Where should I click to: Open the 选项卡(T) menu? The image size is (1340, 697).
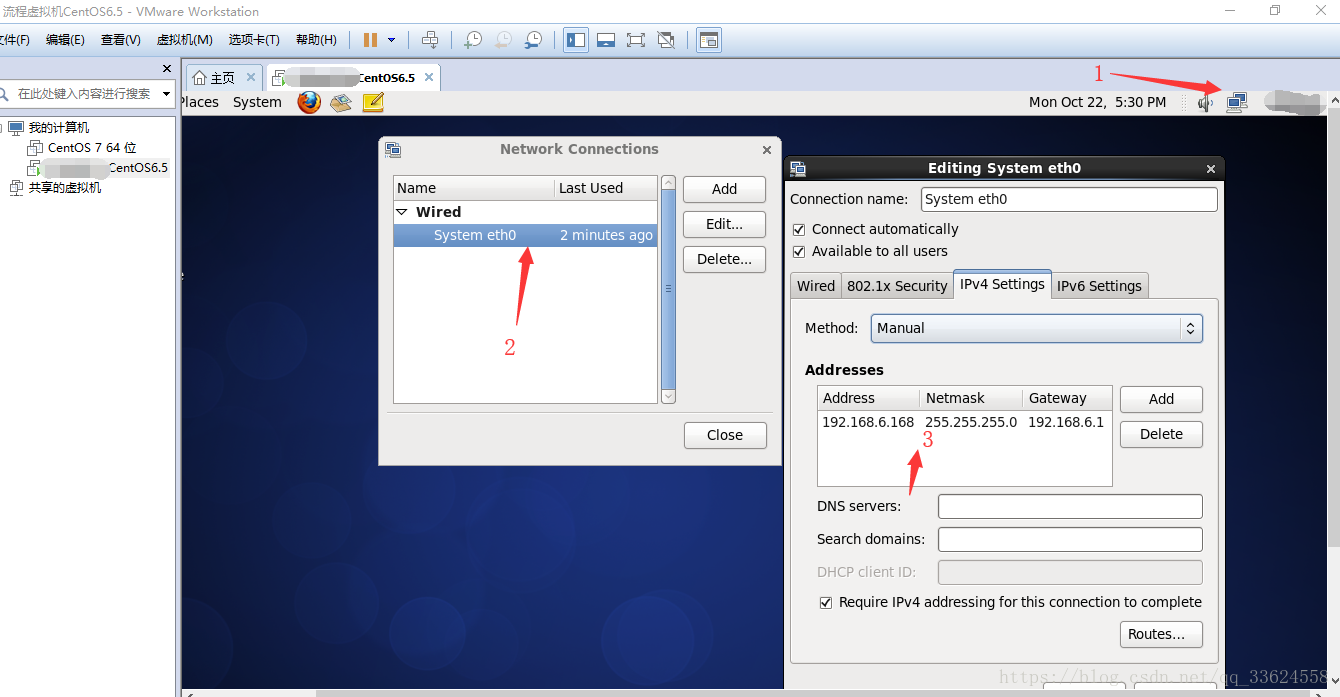point(254,40)
